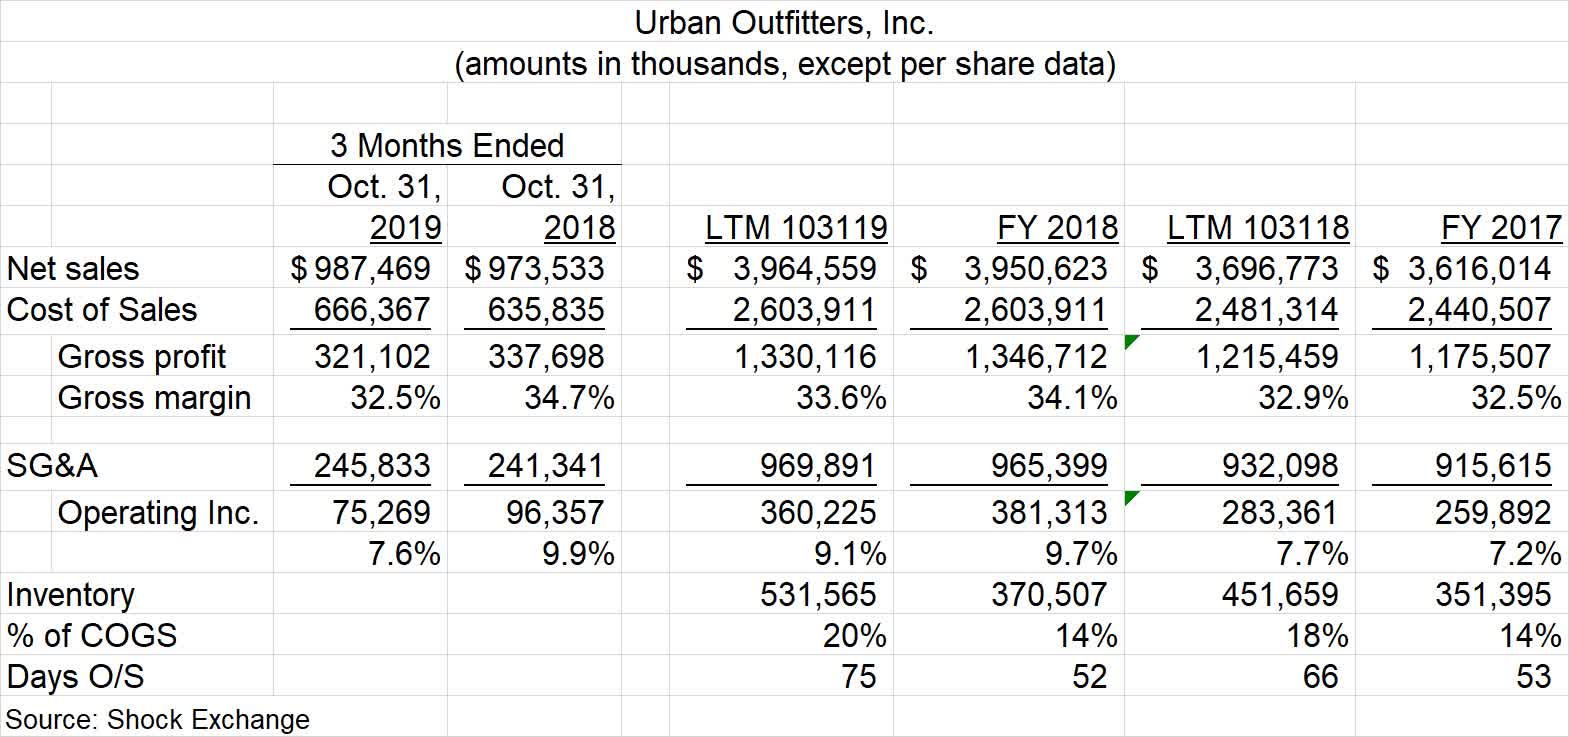
Task: Select FY 2017 net sales 3,616,014
Action: tap(1462, 269)
